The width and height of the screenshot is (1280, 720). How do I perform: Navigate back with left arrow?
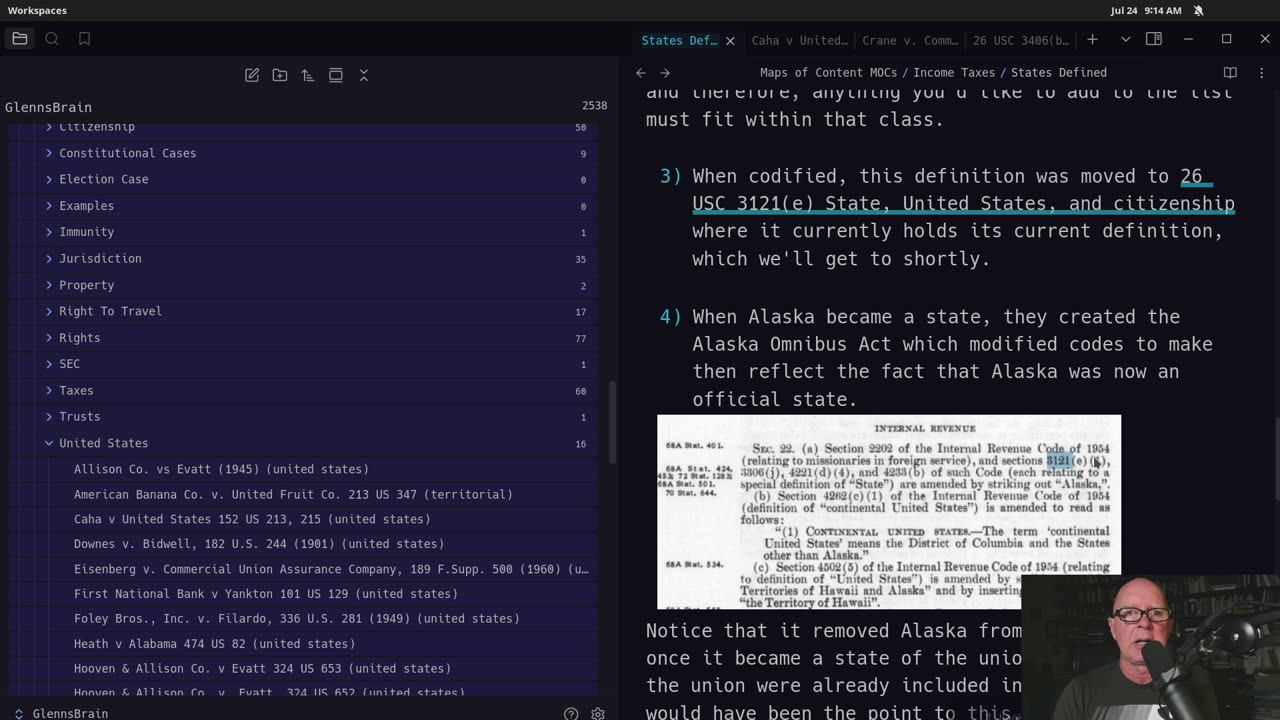641,73
